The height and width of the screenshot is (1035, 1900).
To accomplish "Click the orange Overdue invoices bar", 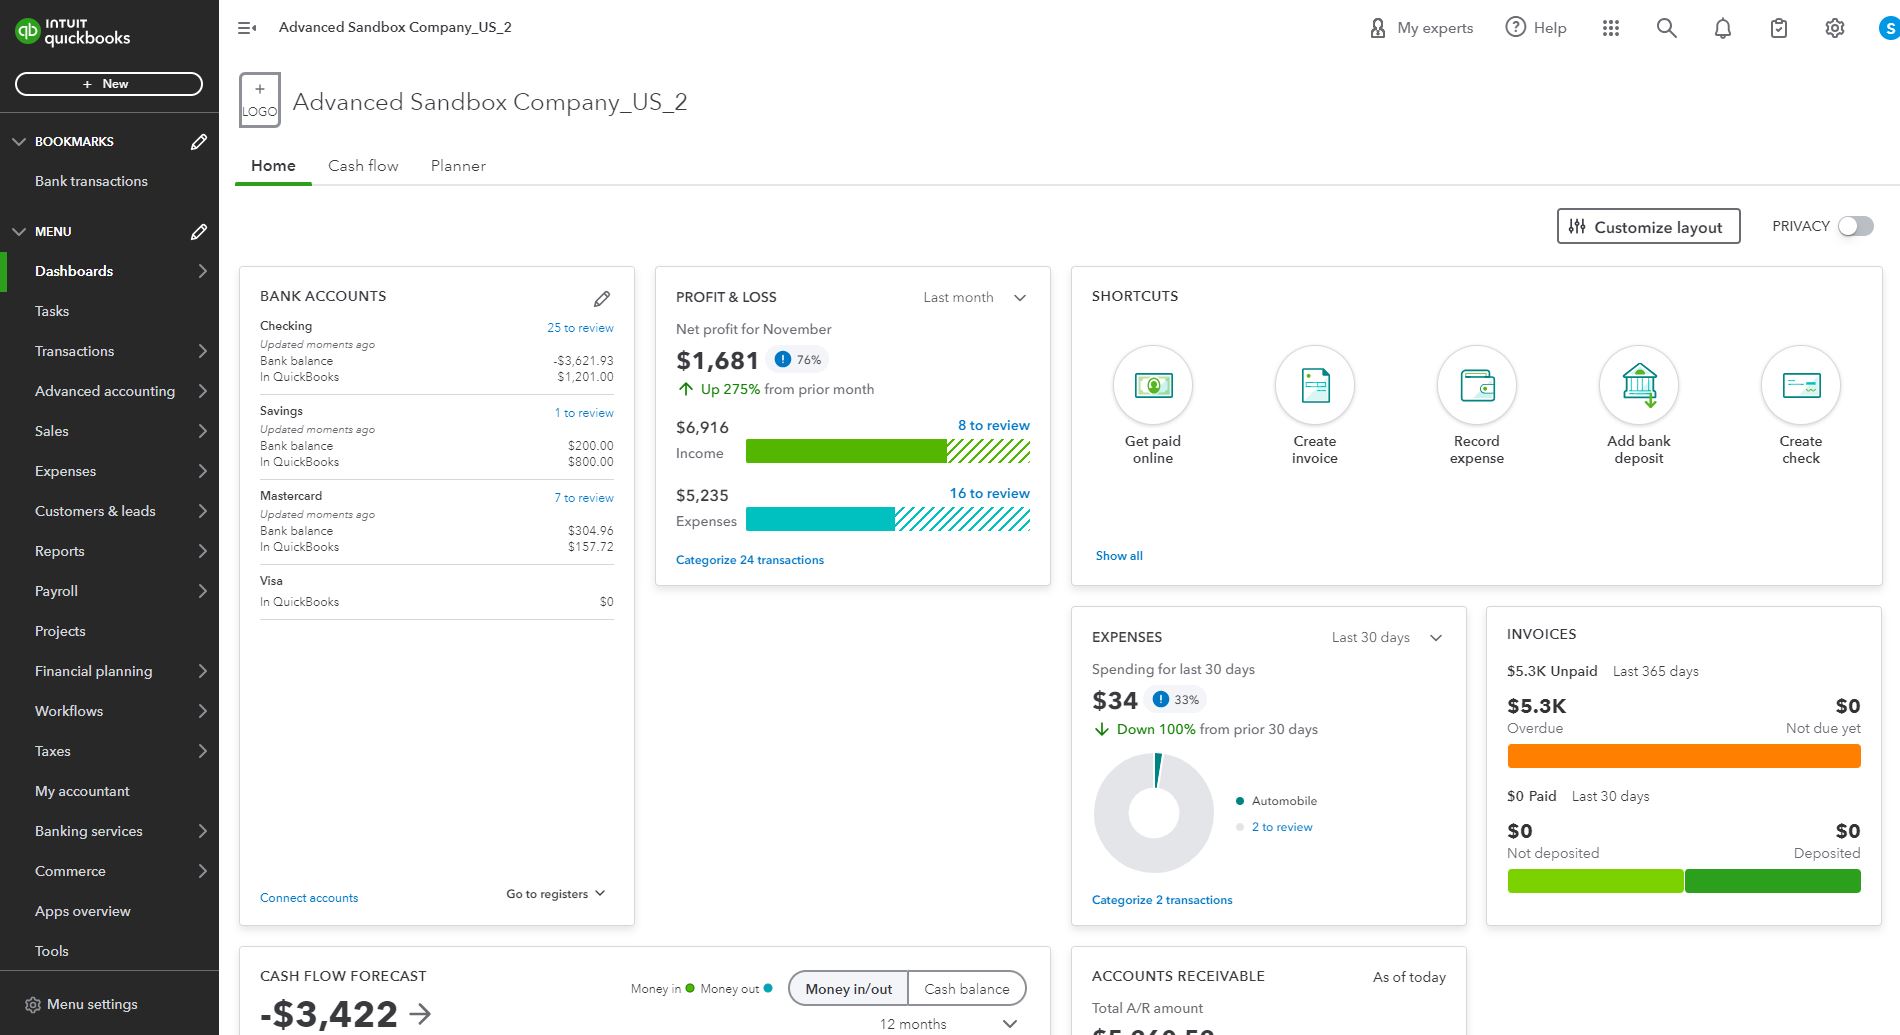I will [1684, 756].
